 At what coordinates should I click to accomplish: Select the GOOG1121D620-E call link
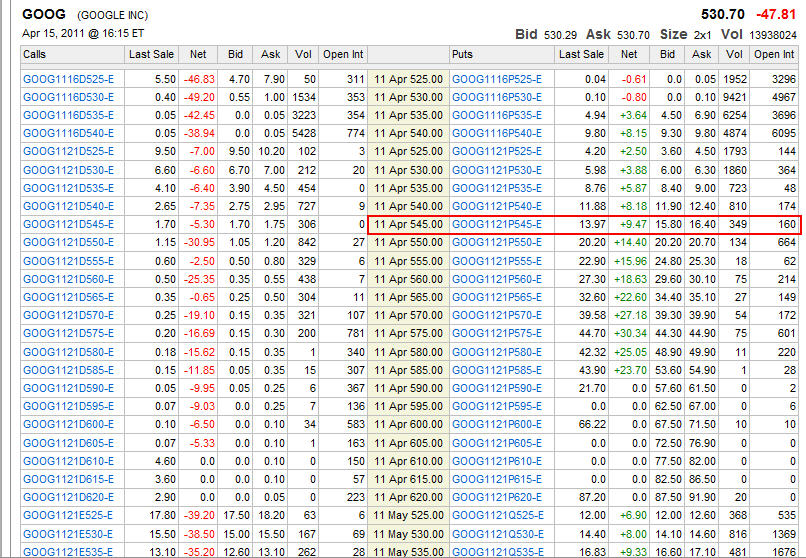[x=68, y=497]
